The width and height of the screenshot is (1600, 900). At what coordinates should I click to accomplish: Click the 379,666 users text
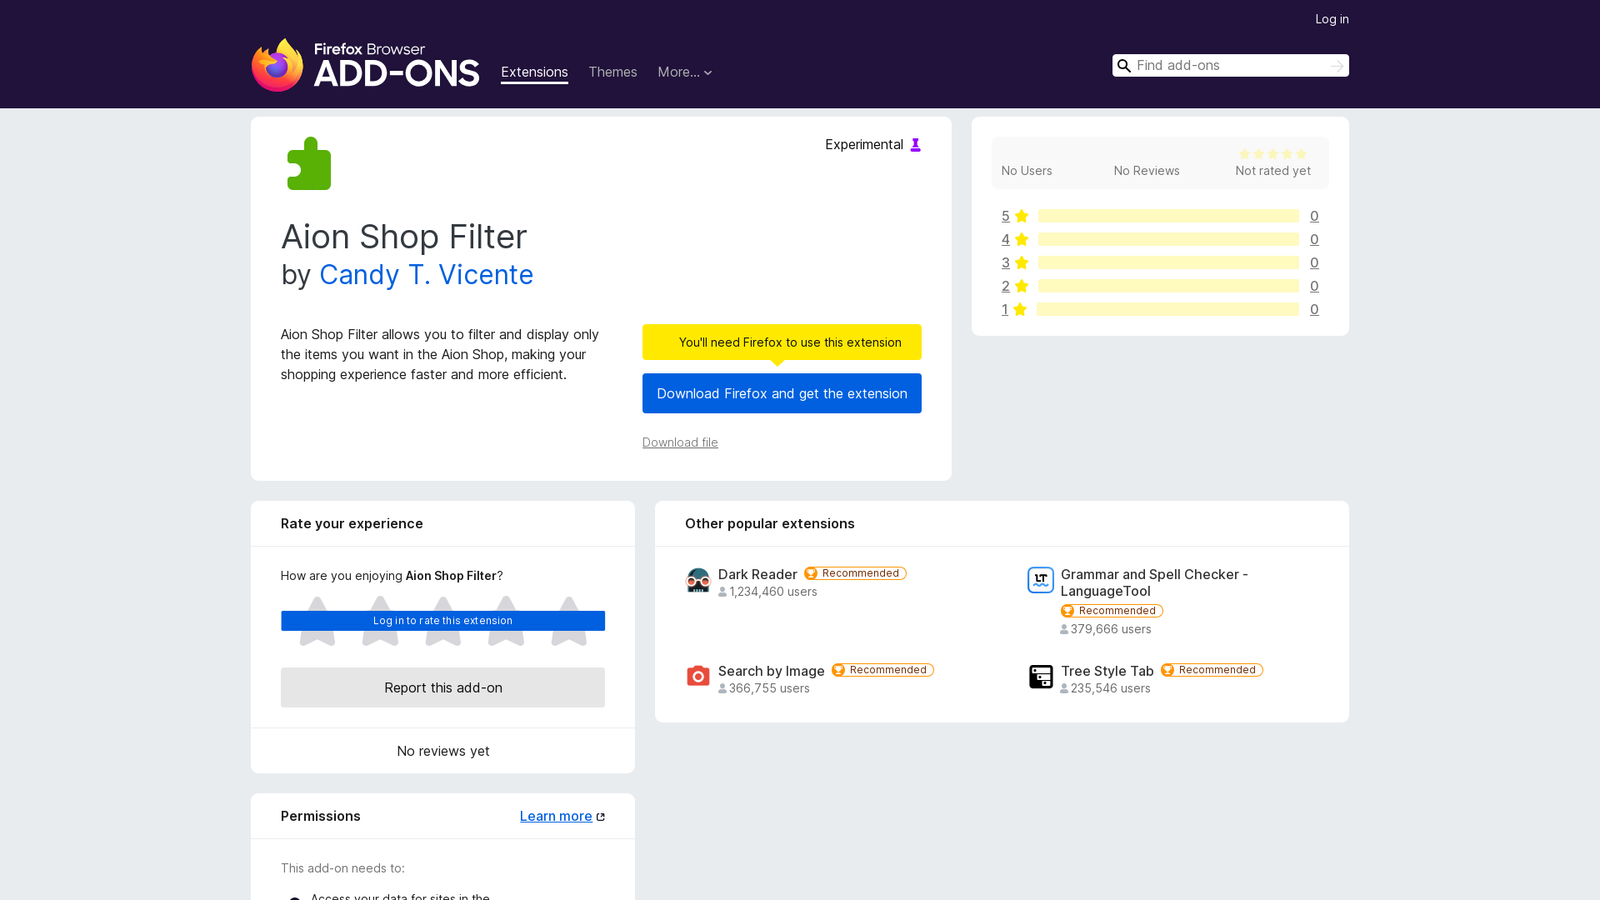click(1111, 629)
